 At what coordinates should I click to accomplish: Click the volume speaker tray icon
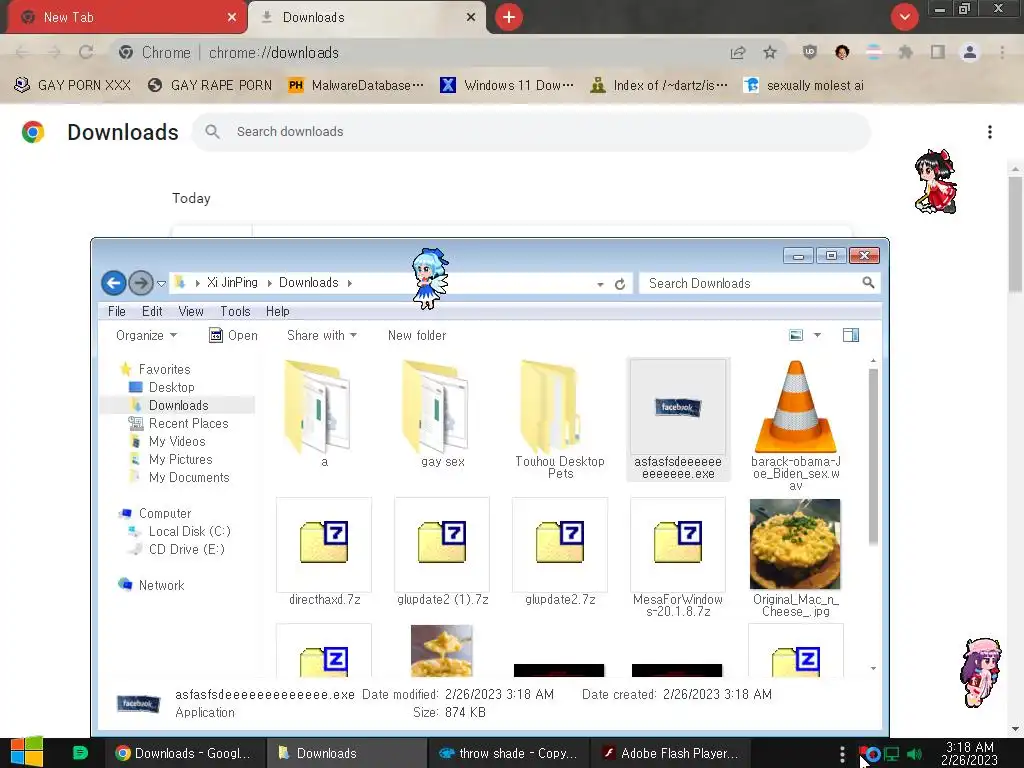[914, 754]
